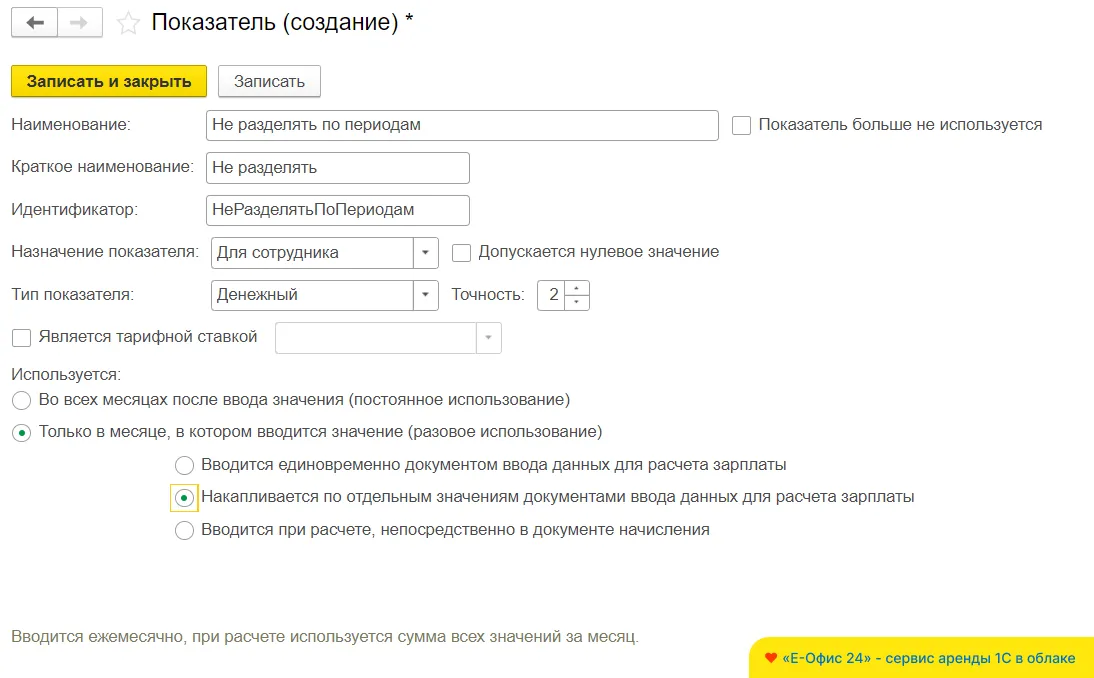This screenshot has width=1094, height=678.
Task: Click the forward navigation arrow
Action: [x=79, y=23]
